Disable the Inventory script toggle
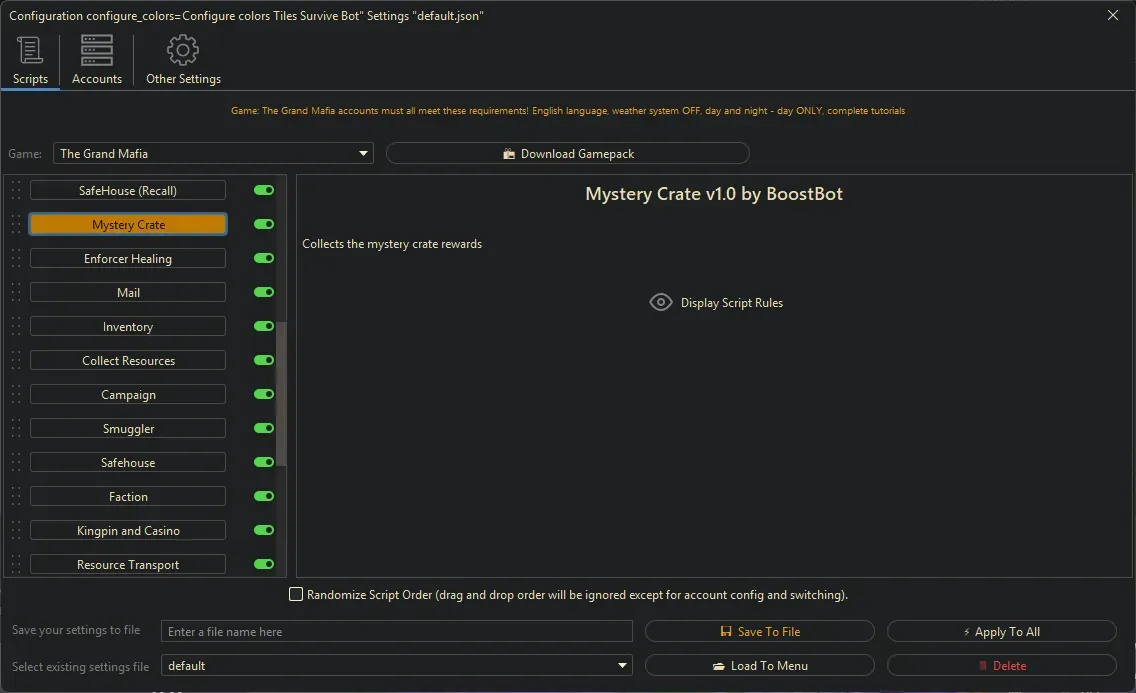This screenshot has height=693, width=1136. pyautogui.click(x=264, y=327)
